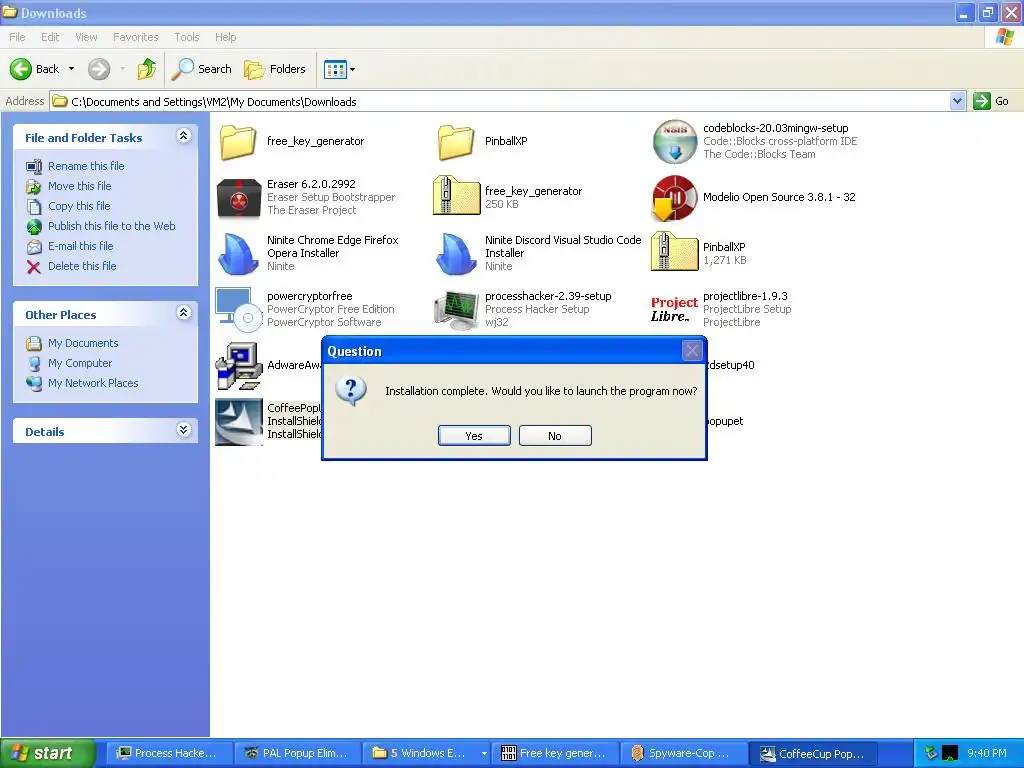
Task: Click Yes to launch the program
Action: pyautogui.click(x=474, y=436)
